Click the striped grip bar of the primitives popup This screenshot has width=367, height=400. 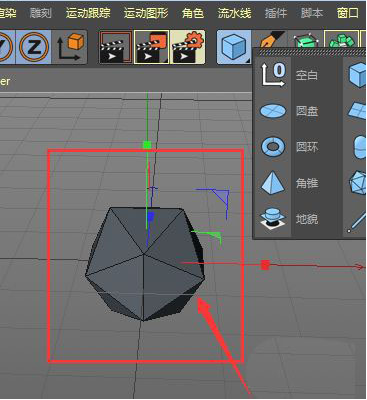(311, 52)
